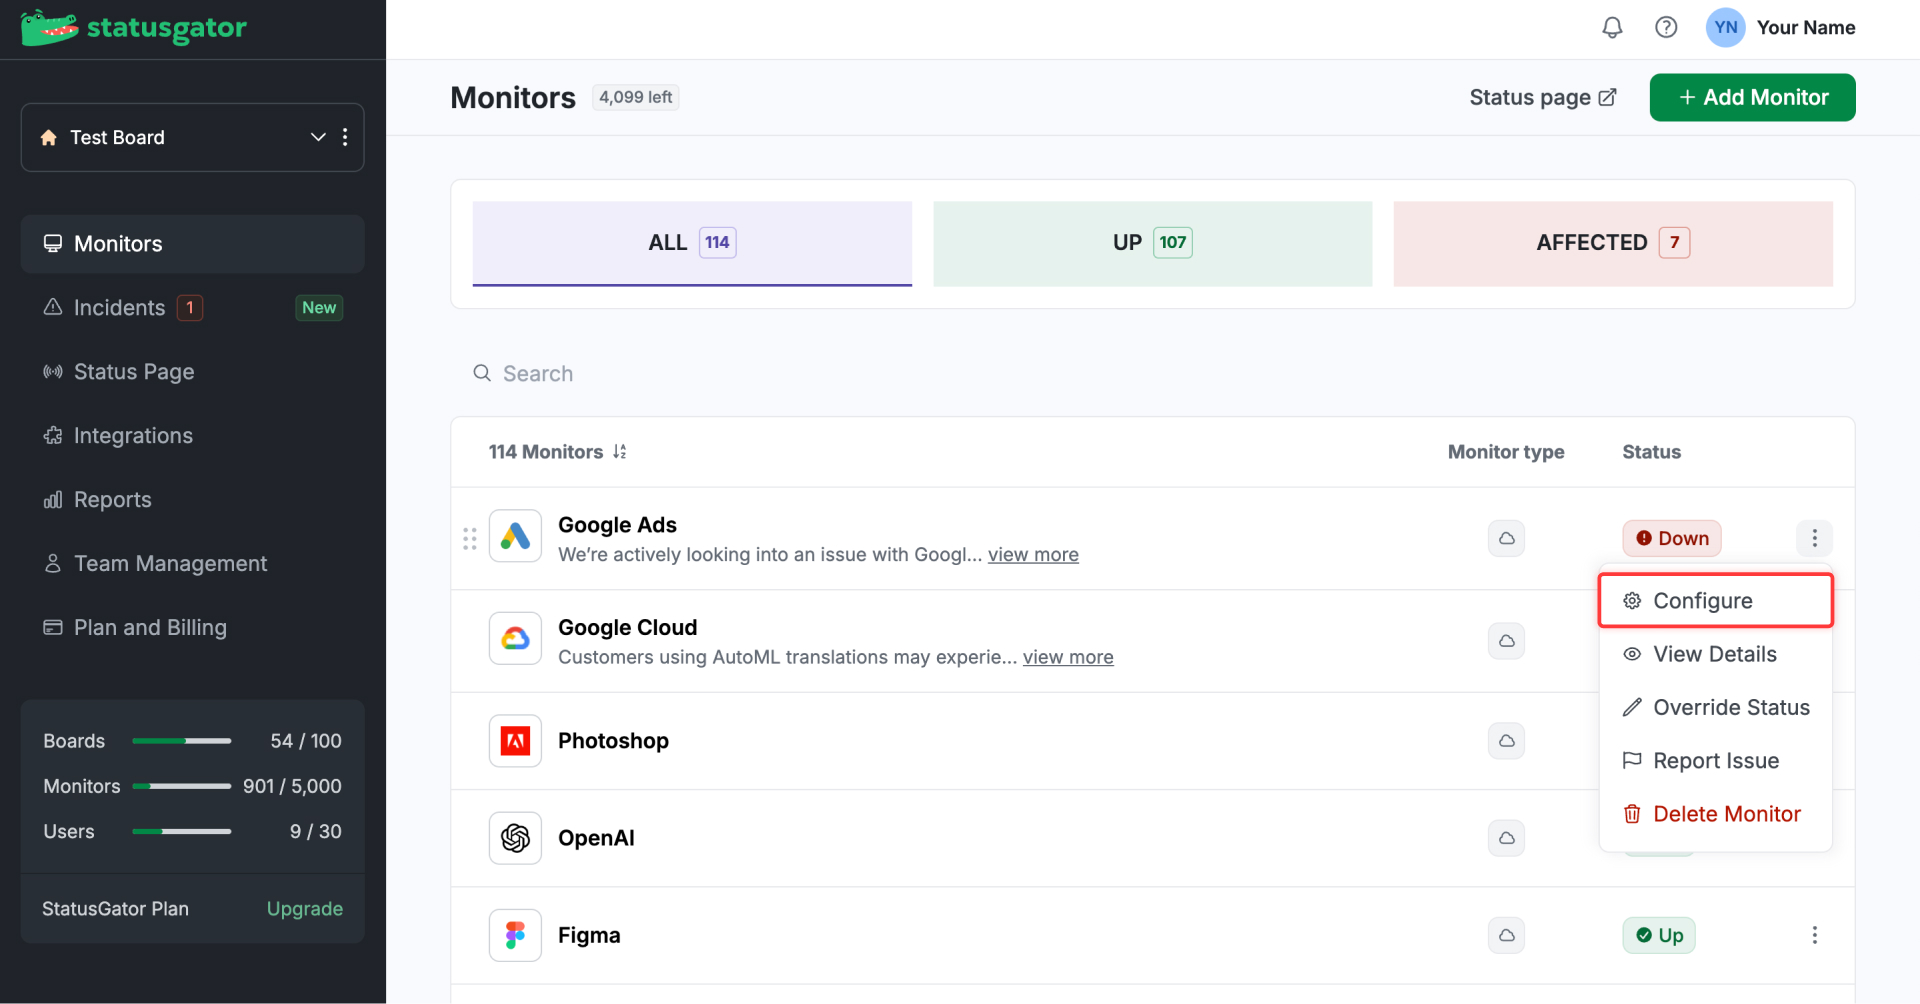
Task: Click the Status column header
Action: (x=1651, y=452)
